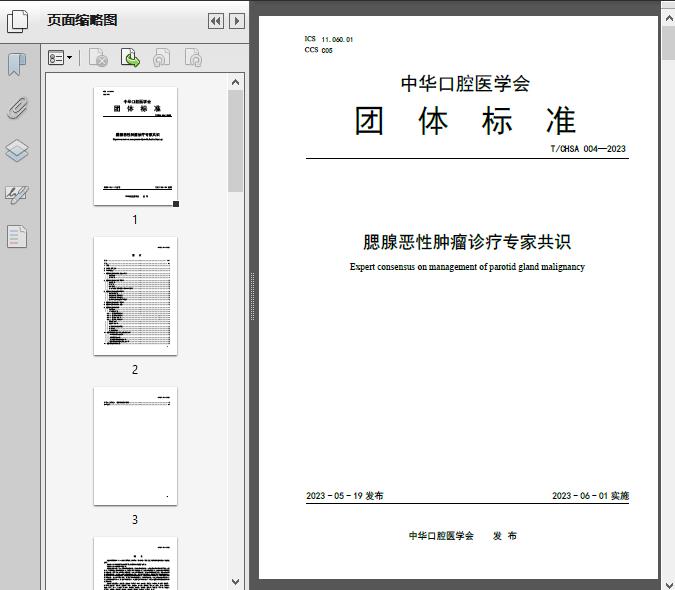Open the Bookmarks panel
Screen dimensions: 675x590
17,65
